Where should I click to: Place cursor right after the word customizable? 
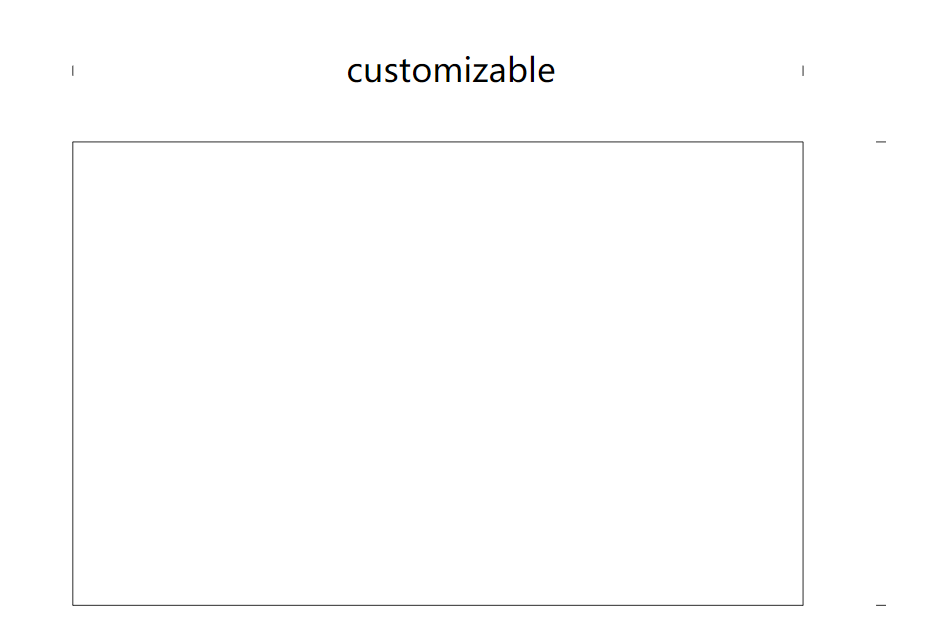tap(557, 71)
